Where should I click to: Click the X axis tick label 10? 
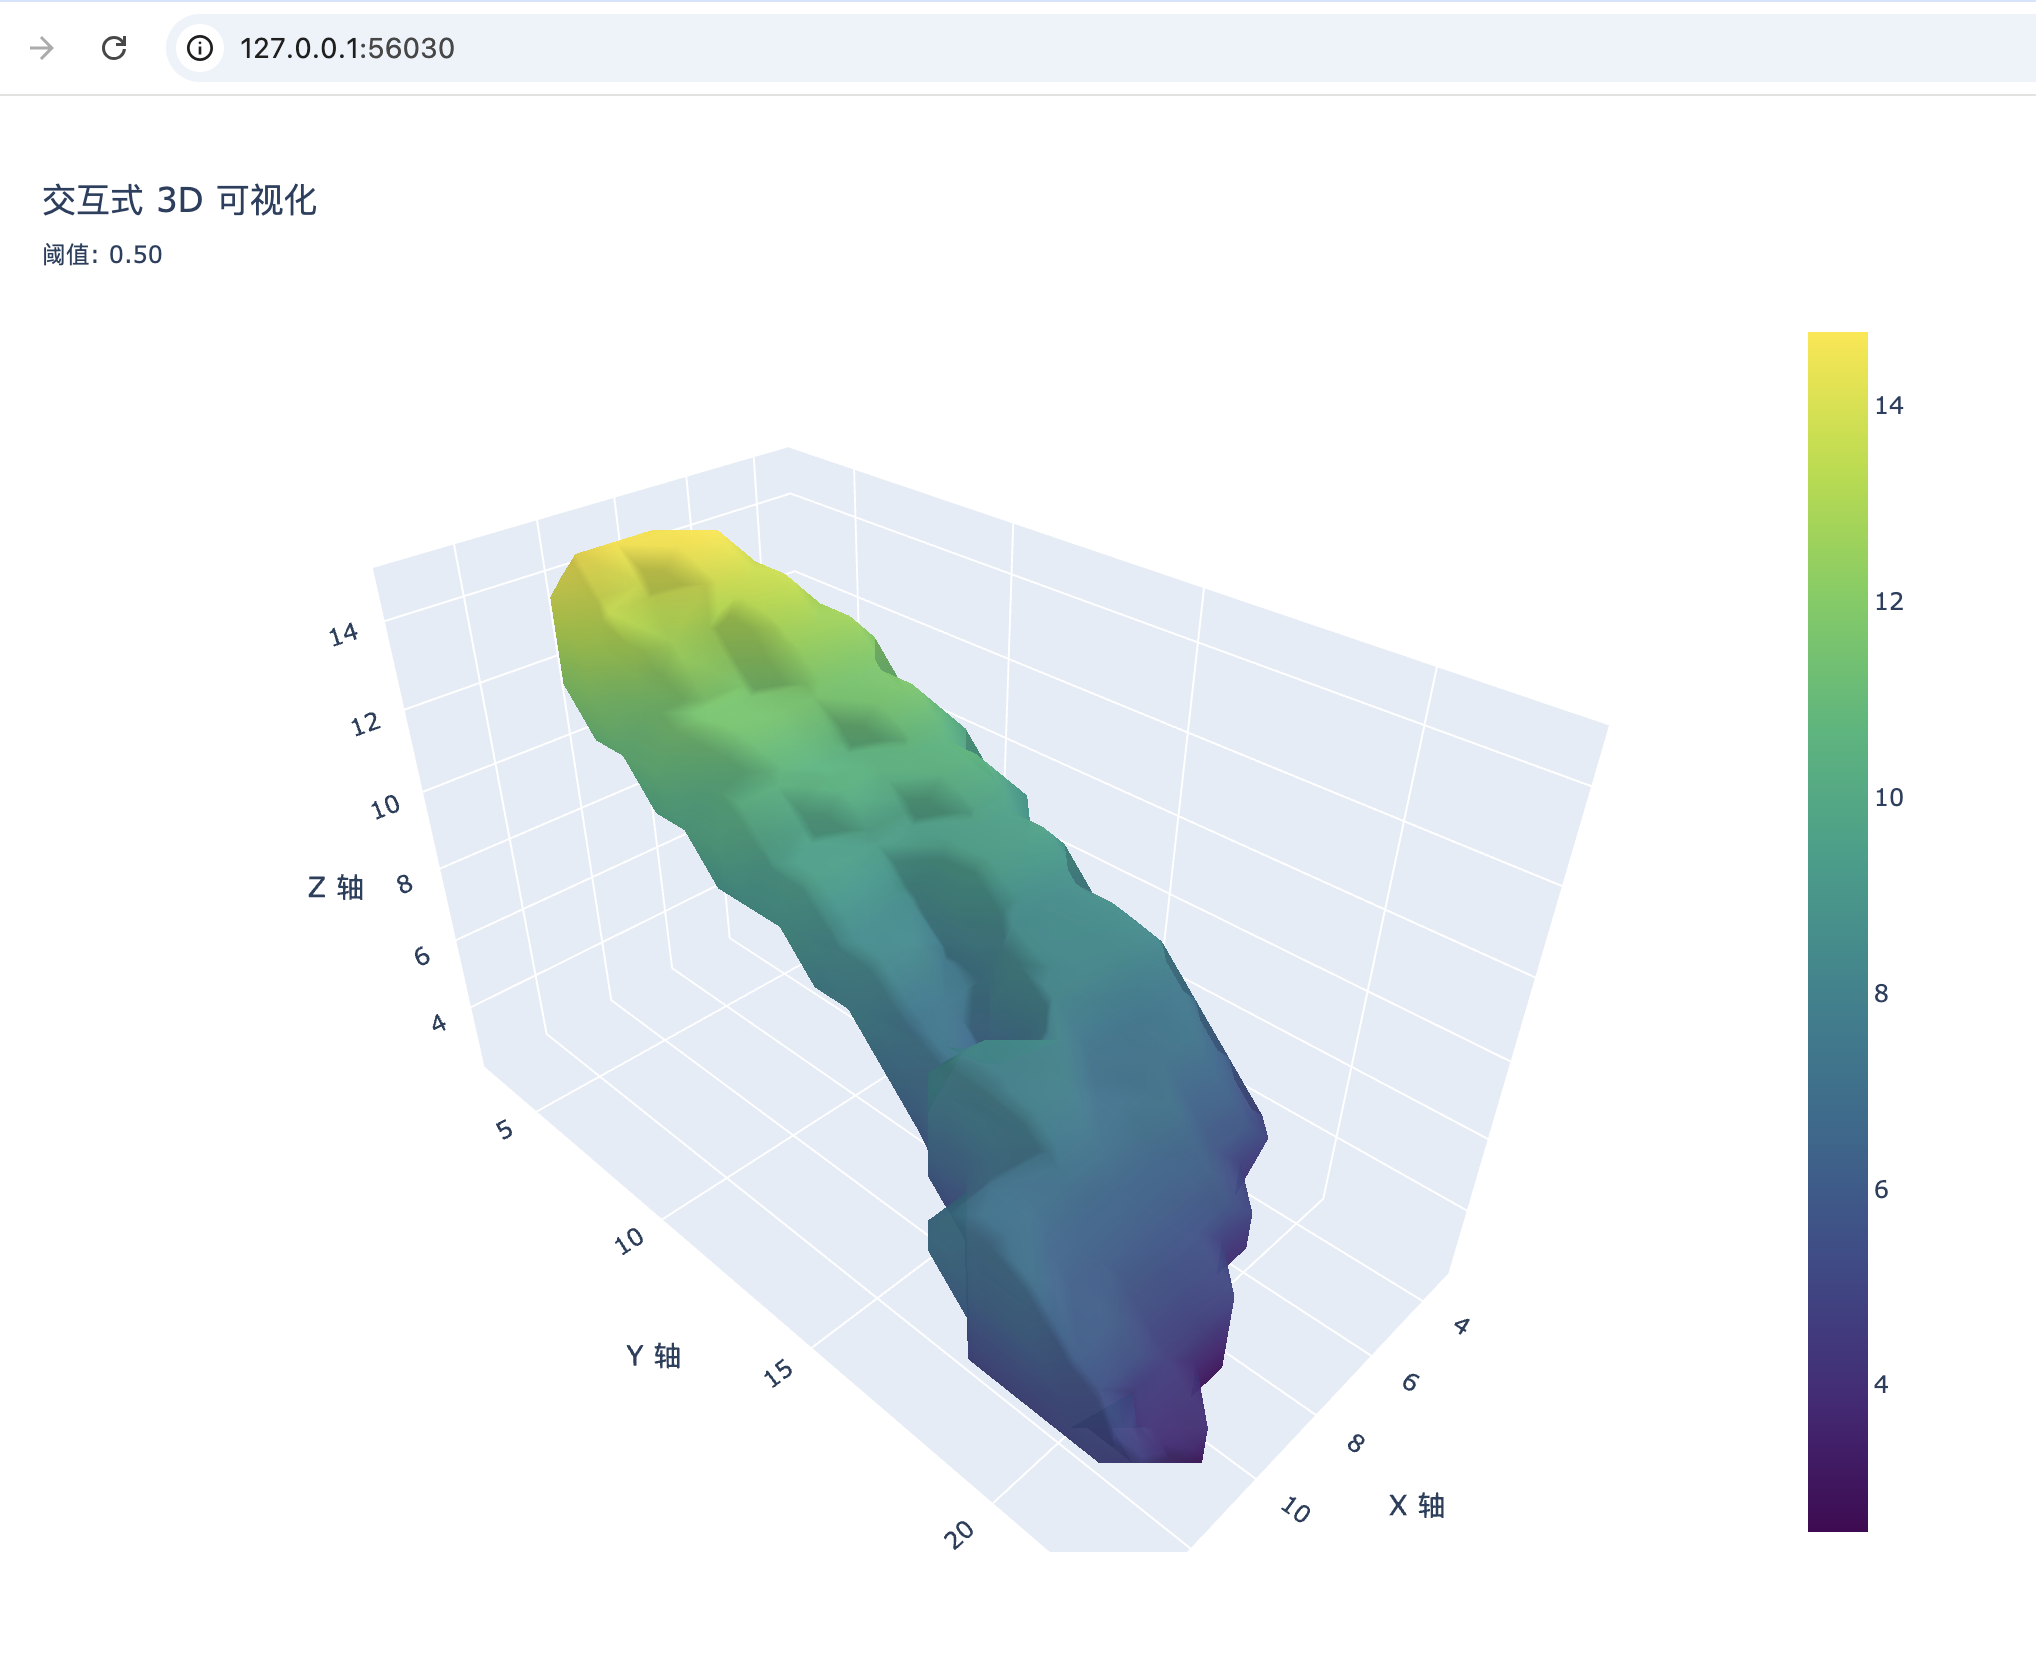tap(1295, 1509)
